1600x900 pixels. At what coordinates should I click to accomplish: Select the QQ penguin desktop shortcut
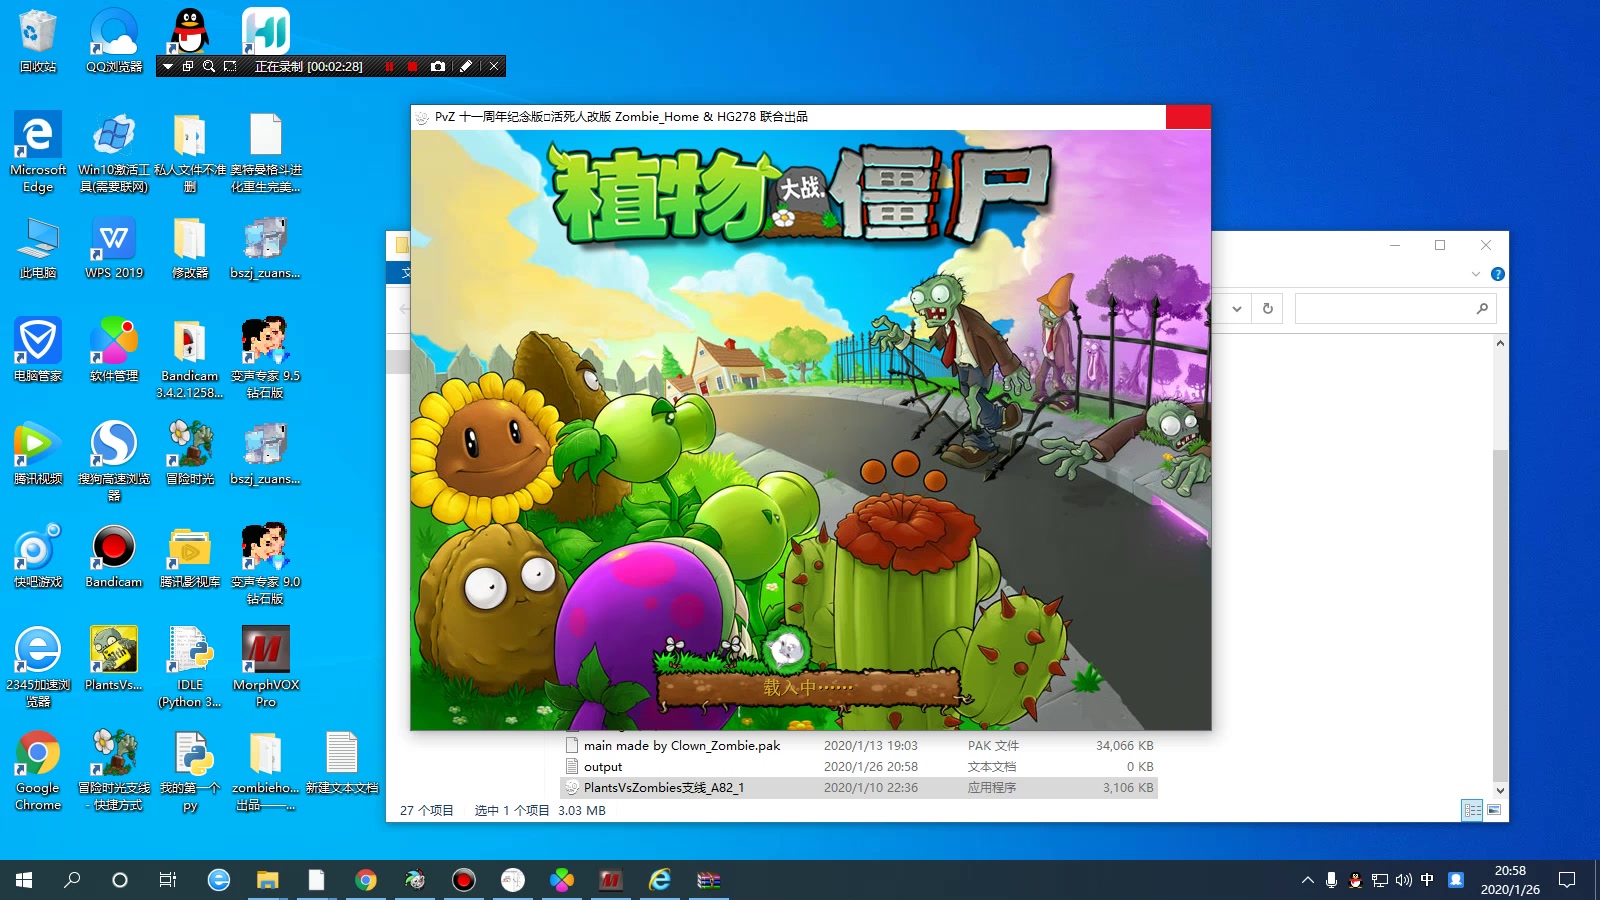(x=190, y=32)
